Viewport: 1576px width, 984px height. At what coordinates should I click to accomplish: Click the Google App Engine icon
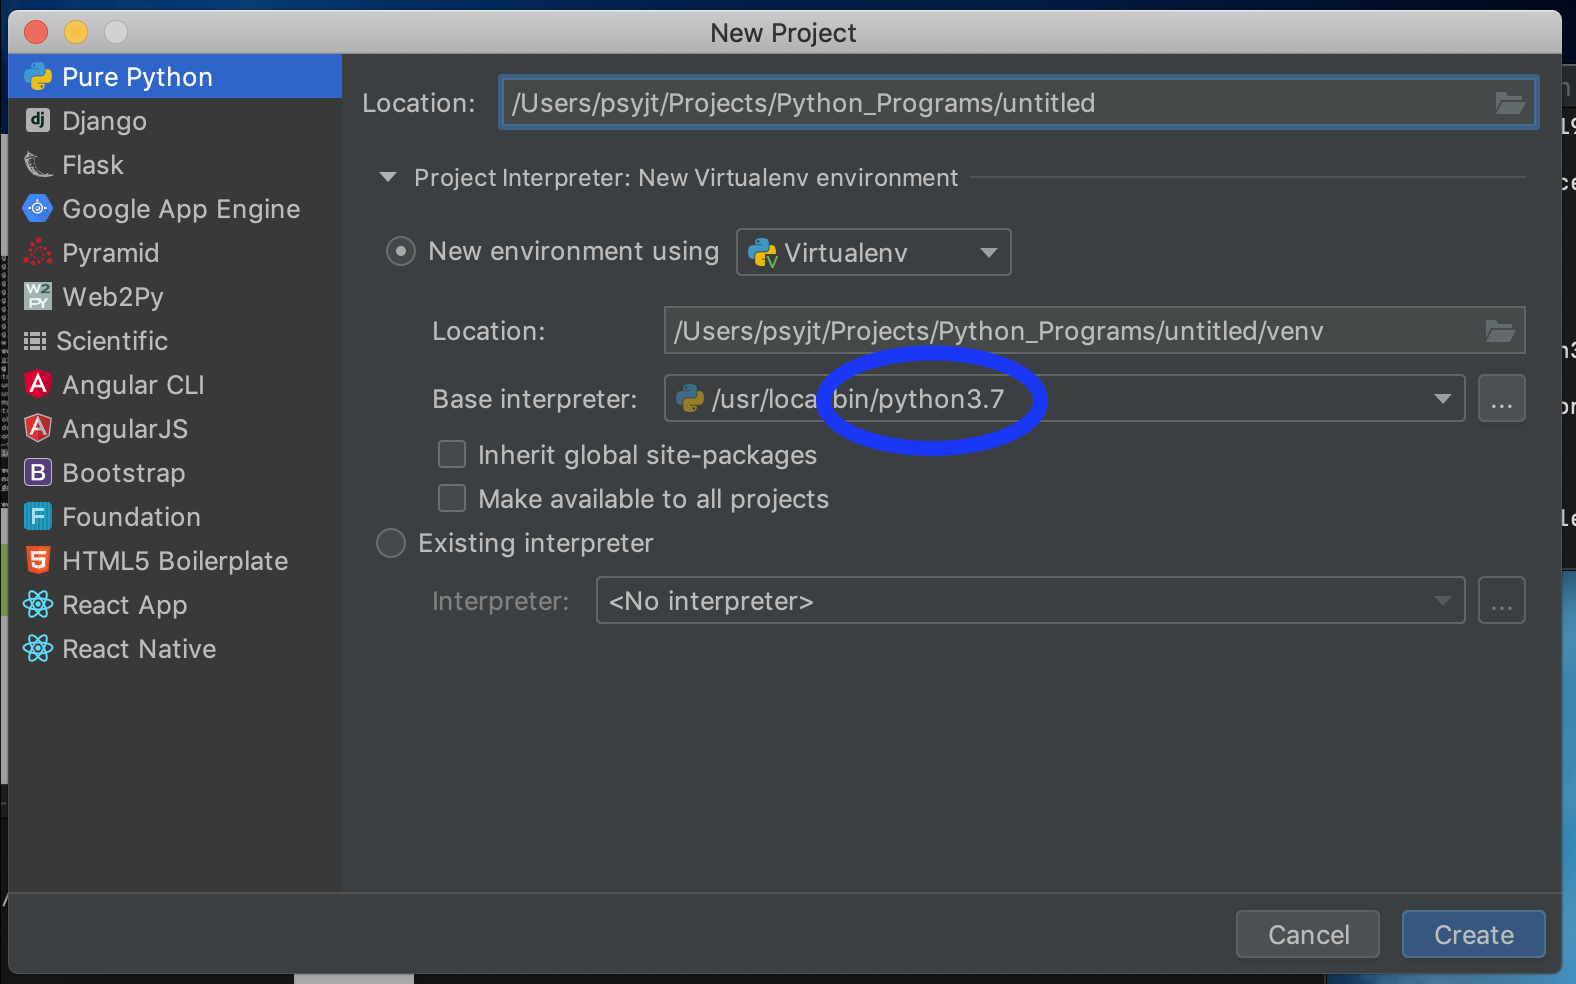pos(37,209)
